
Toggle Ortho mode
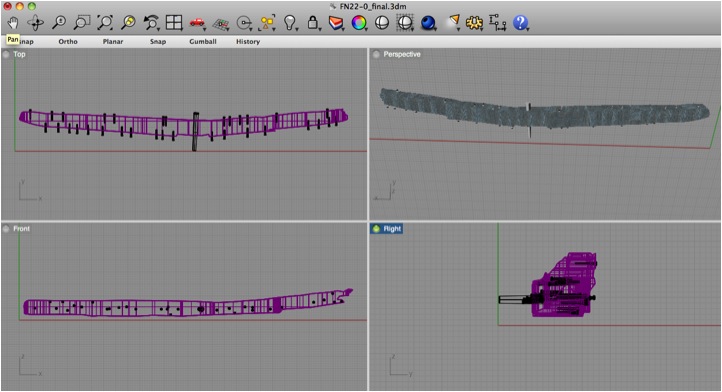tap(68, 41)
